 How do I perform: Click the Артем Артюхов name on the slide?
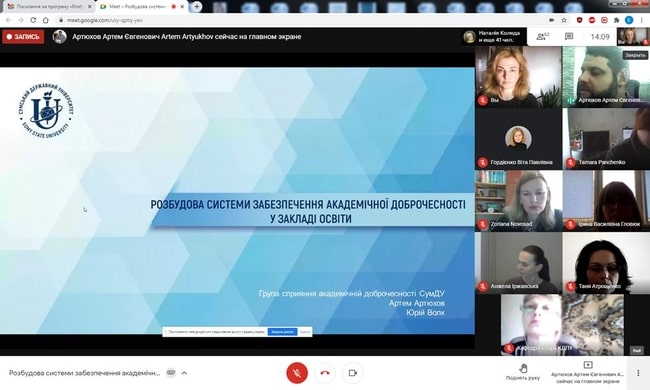[417, 303]
